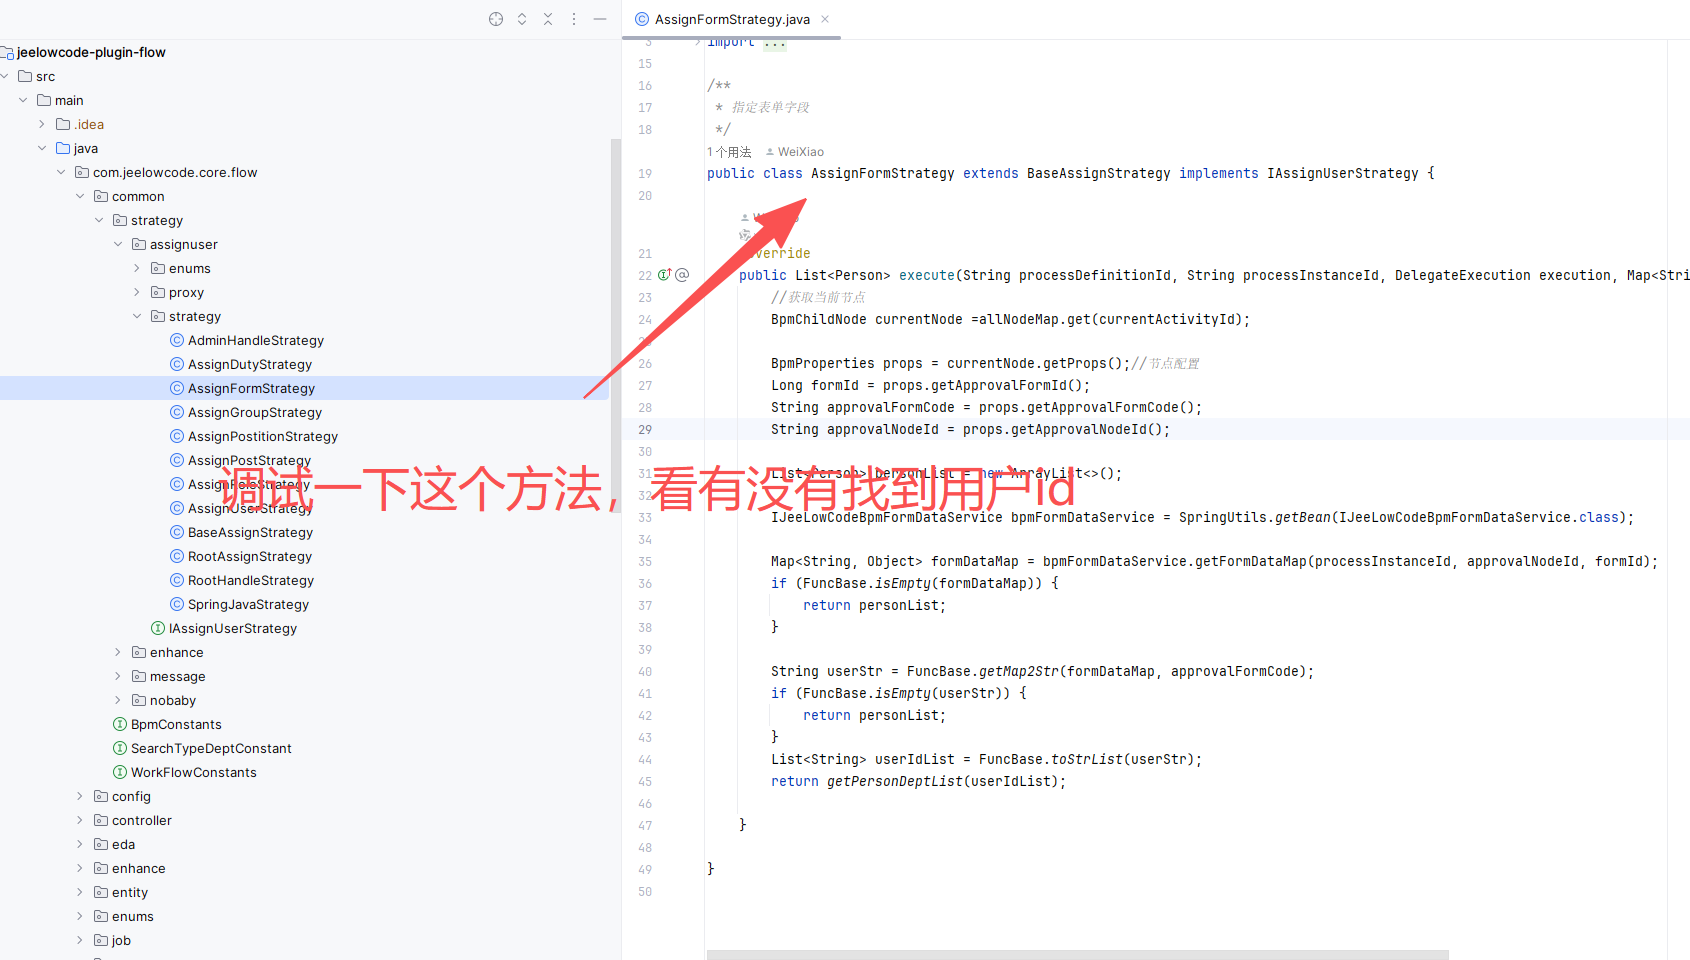Expand the collapsed import statement block
The width and height of the screenshot is (1690, 960).
pos(775,43)
